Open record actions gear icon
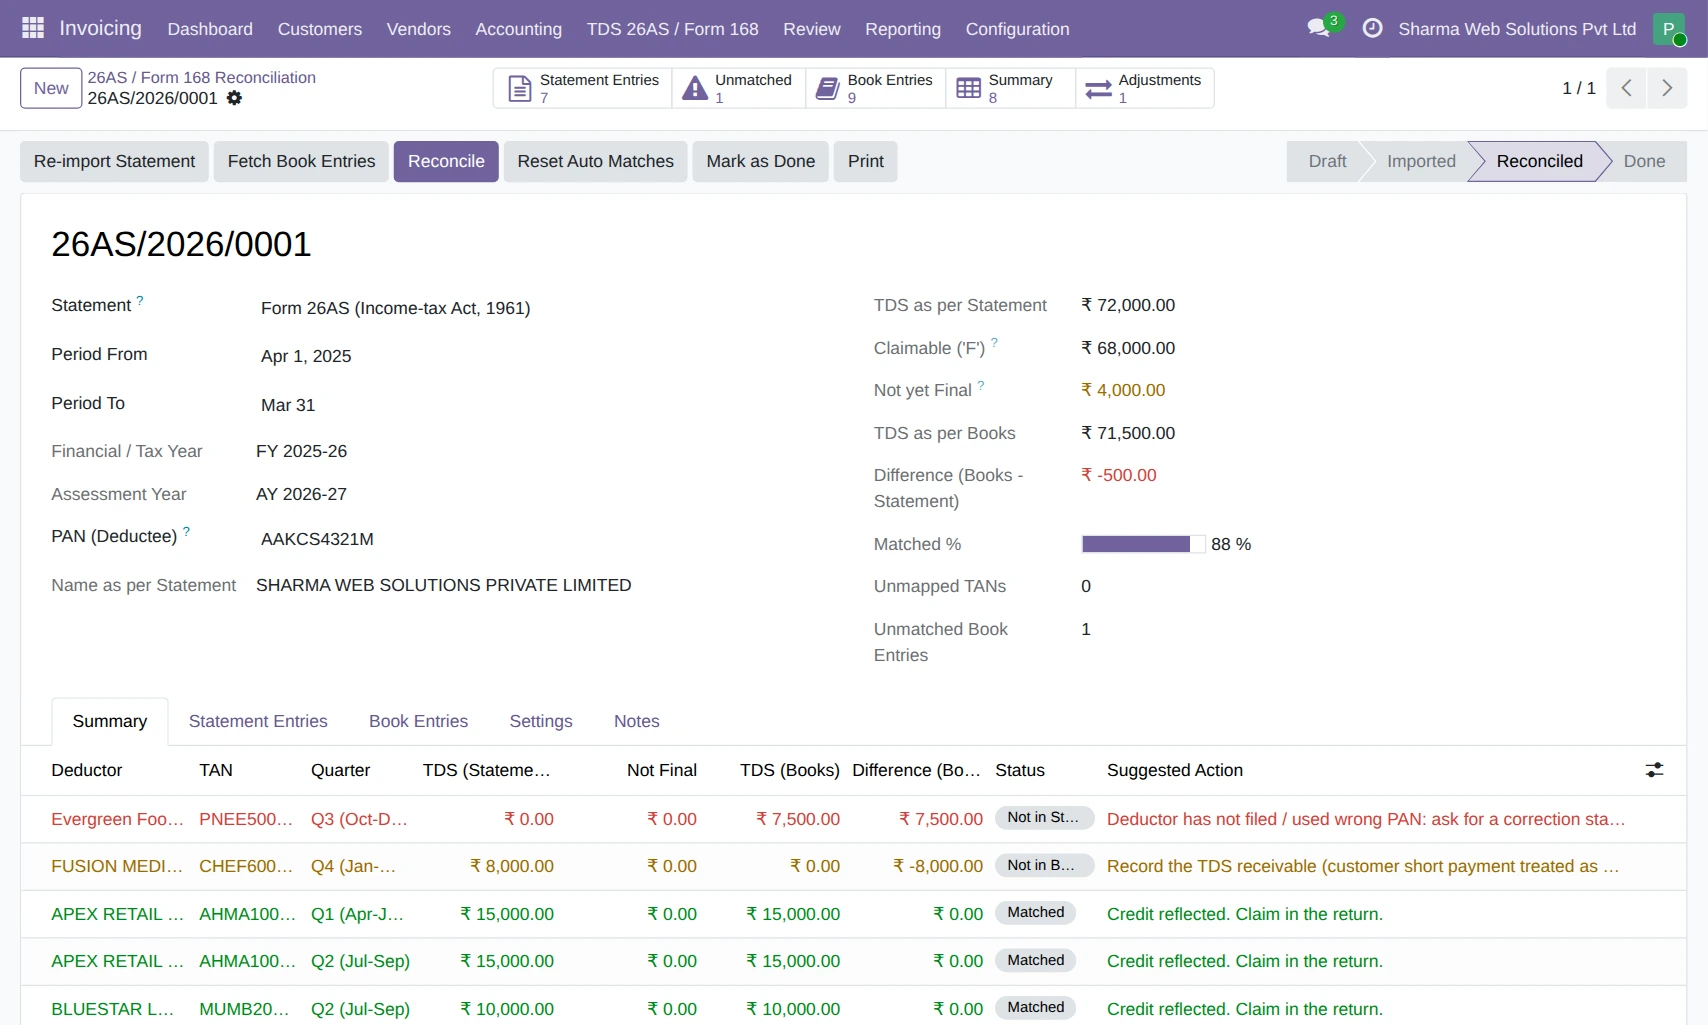1708x1025 pixels. tap(234, 98)
